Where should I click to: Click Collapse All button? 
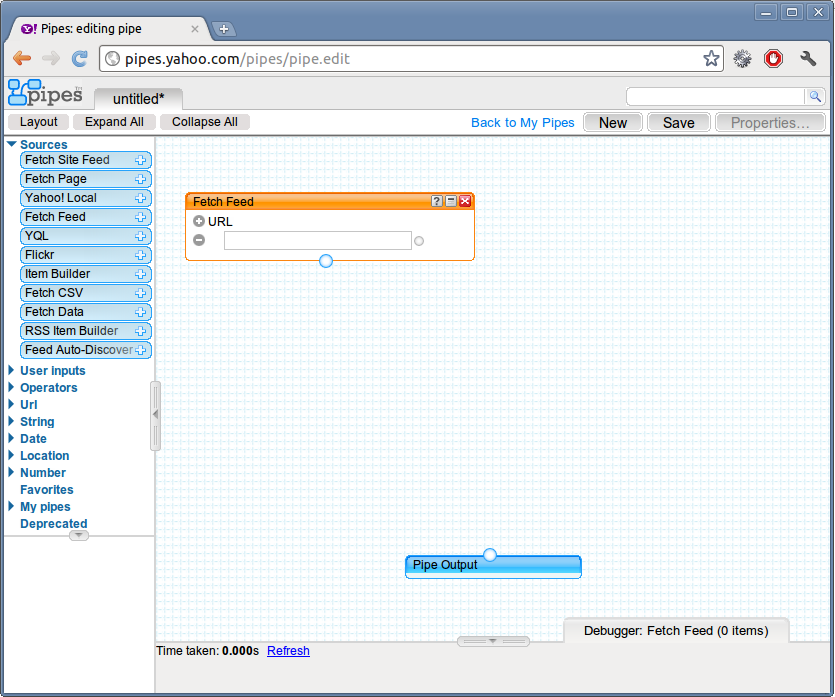[x=205, y=122]
